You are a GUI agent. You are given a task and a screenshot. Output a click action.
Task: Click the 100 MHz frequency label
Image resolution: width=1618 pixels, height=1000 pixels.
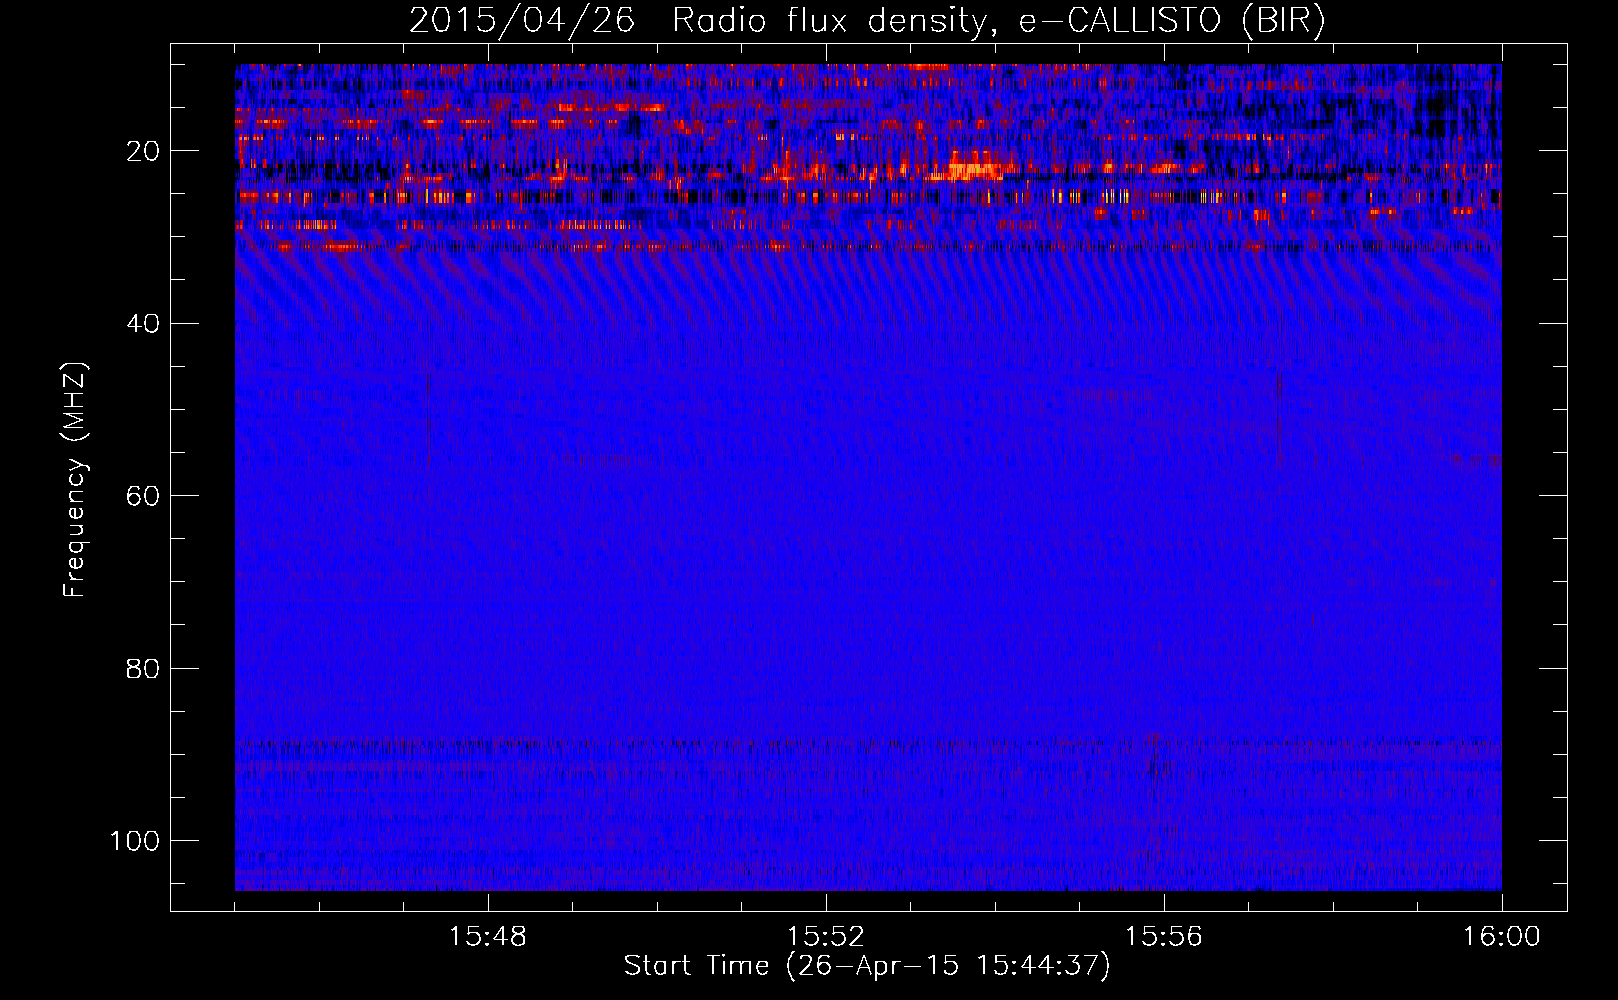click(135, 841)
